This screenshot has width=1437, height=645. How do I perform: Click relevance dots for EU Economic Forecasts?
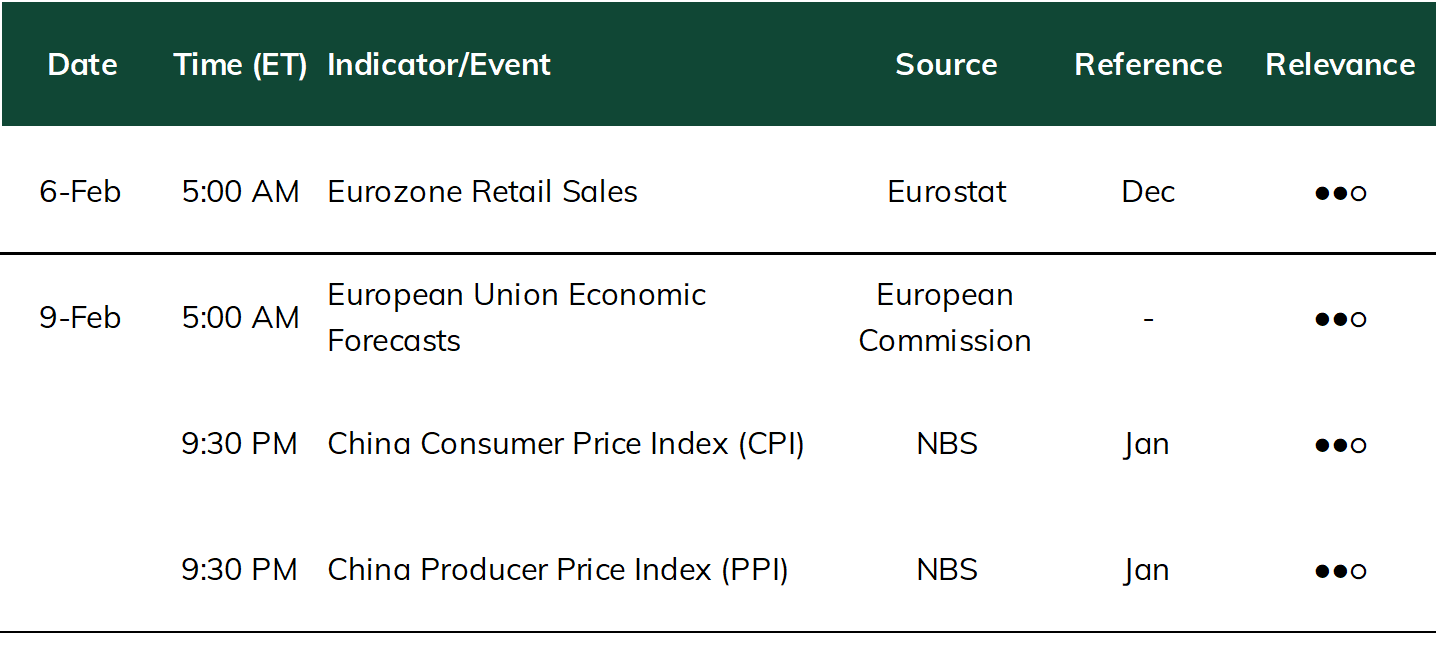tap(1340, 319)
